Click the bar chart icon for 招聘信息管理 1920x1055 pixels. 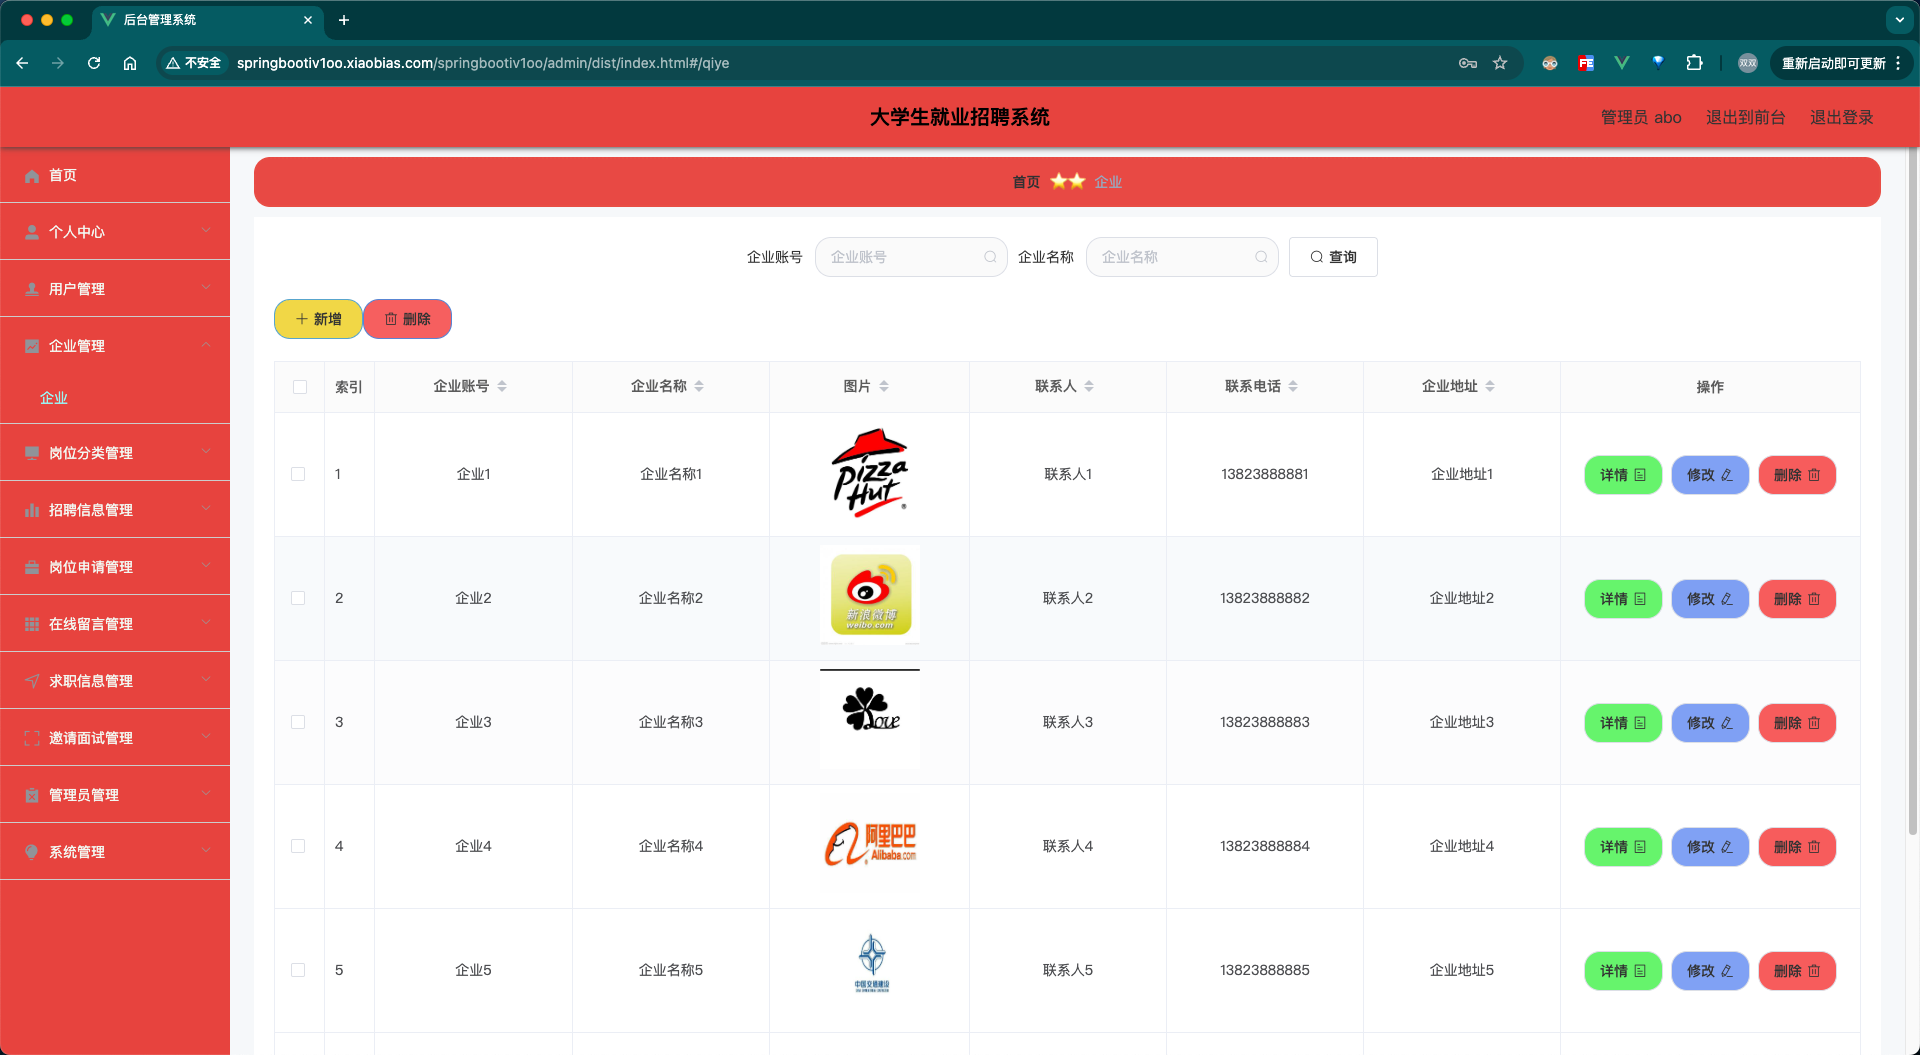tap(32, 510)
